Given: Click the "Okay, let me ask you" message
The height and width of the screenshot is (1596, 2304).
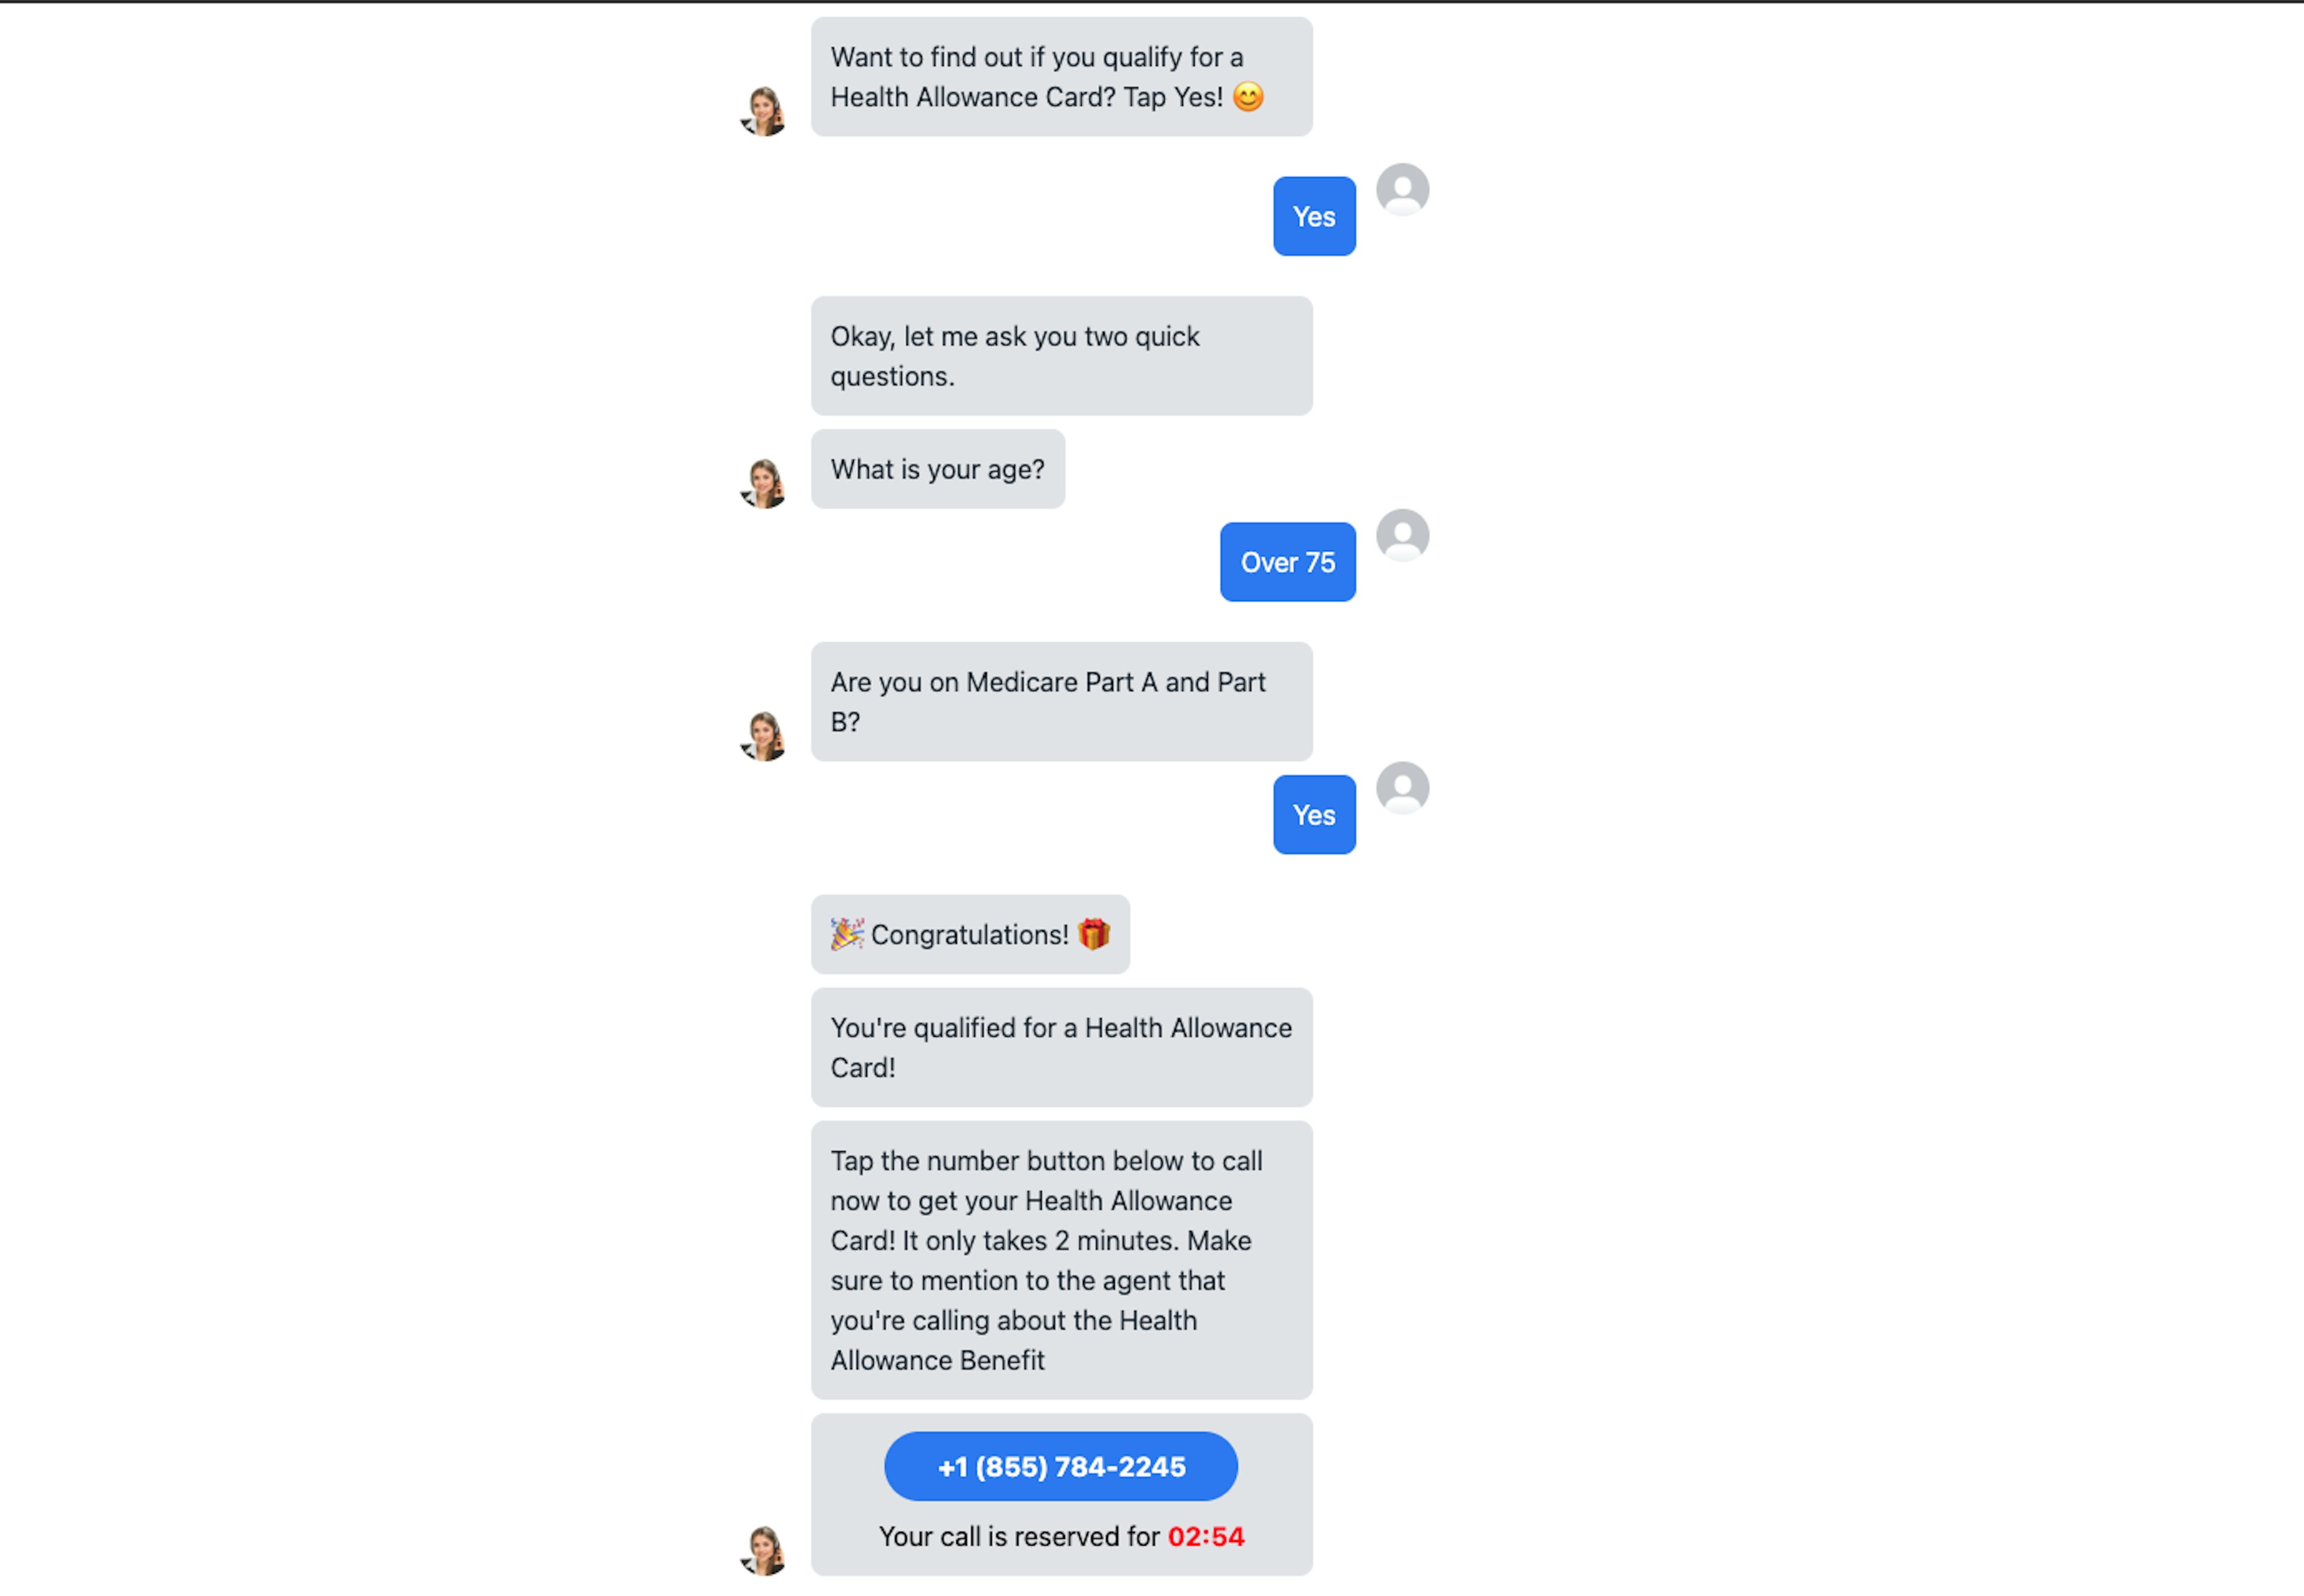Looking at the screenshot, I should point(1061,356).
